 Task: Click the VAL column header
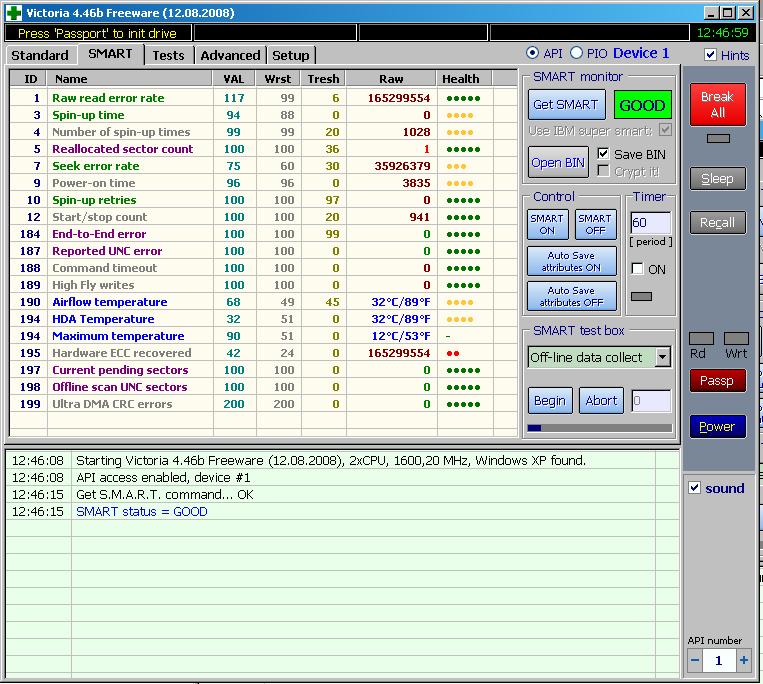(x=234, y=78)
